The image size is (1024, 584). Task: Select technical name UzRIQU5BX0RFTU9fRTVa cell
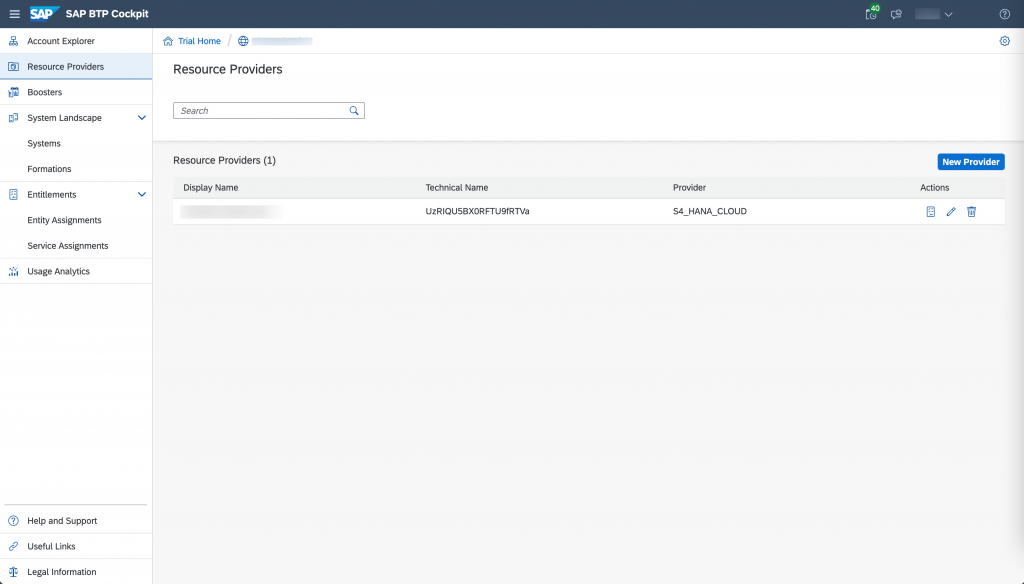(x=477, y=211)
